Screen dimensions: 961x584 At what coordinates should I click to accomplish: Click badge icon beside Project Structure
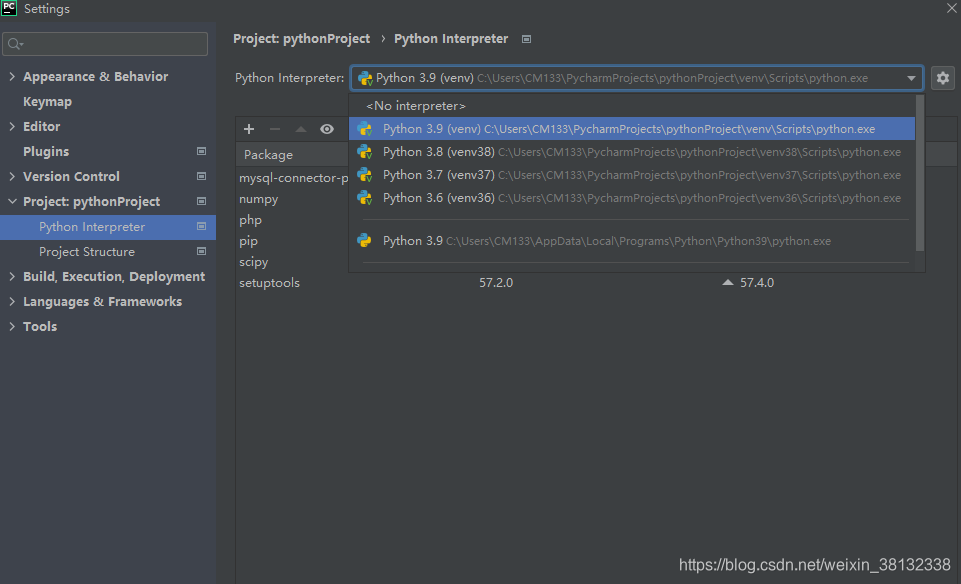tap(201, 251)
